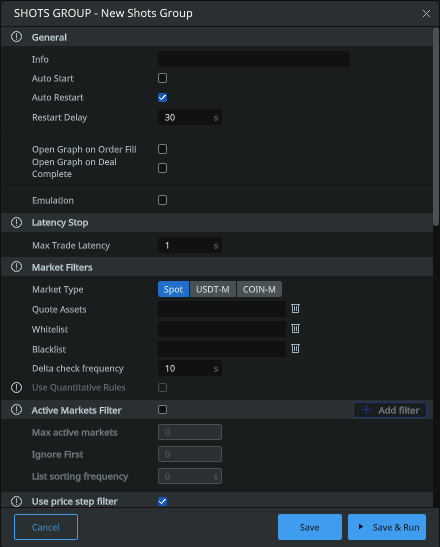This screenshot has height=547, width=440.
Task: Click the Cancel button
Action: tap(46, 527)
